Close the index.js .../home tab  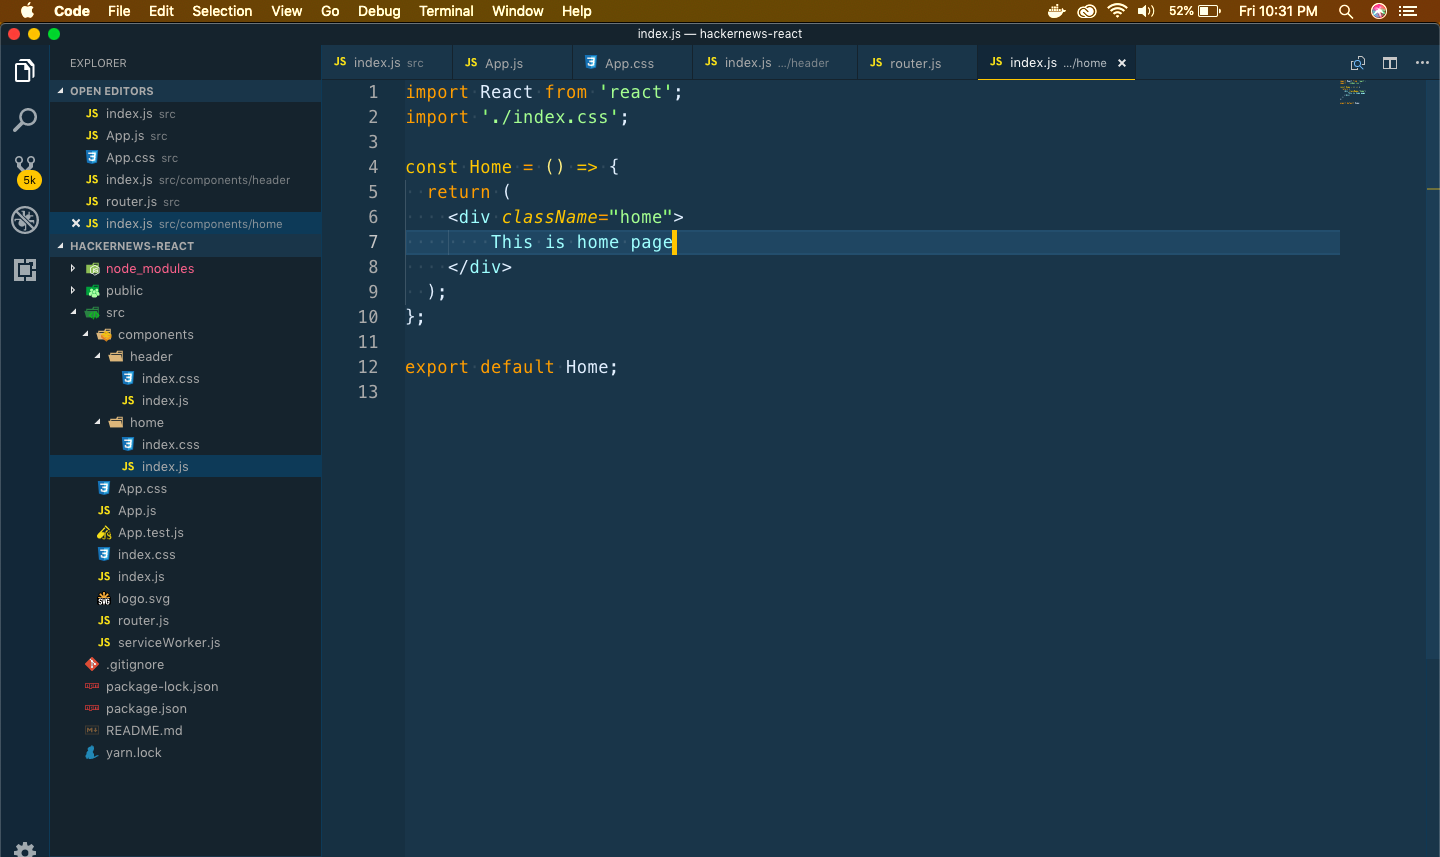pyautogui.click(x=1122, y=63)
